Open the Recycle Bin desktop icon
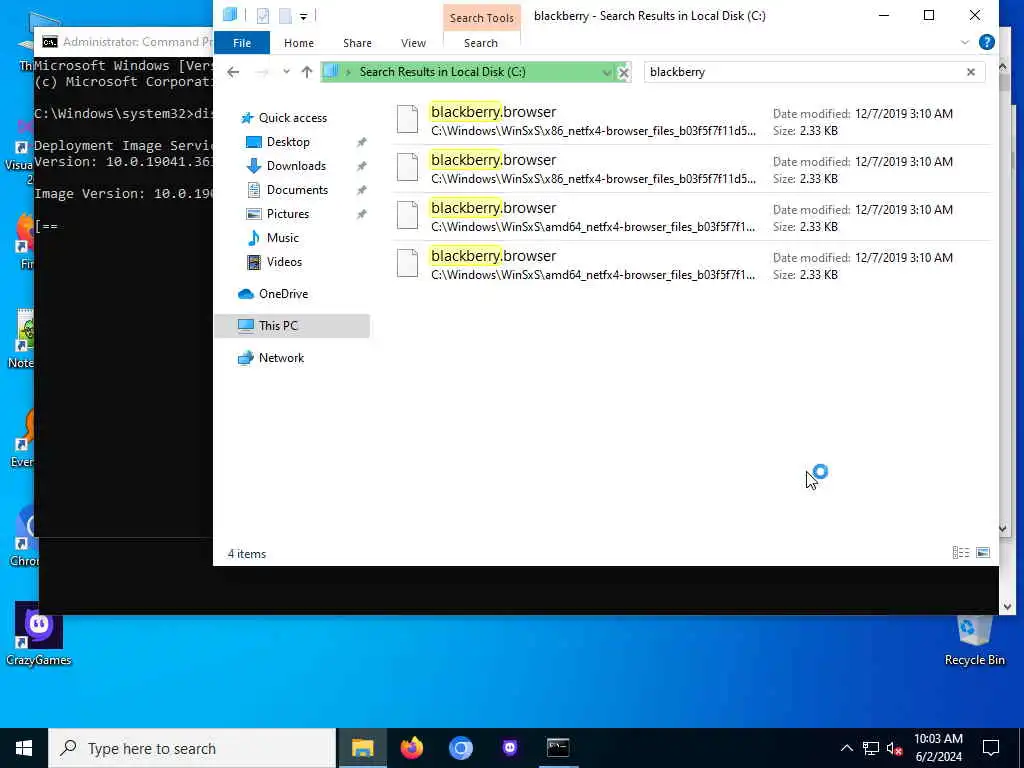This screenshot has width=1024, height=768. coord(974,640)
